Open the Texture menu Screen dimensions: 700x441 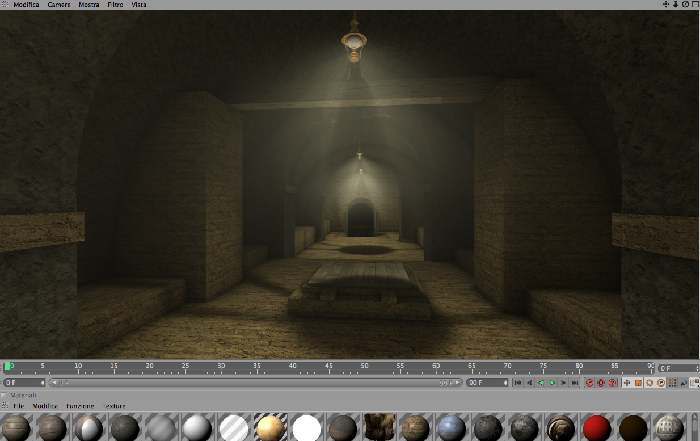pos(114,406)
